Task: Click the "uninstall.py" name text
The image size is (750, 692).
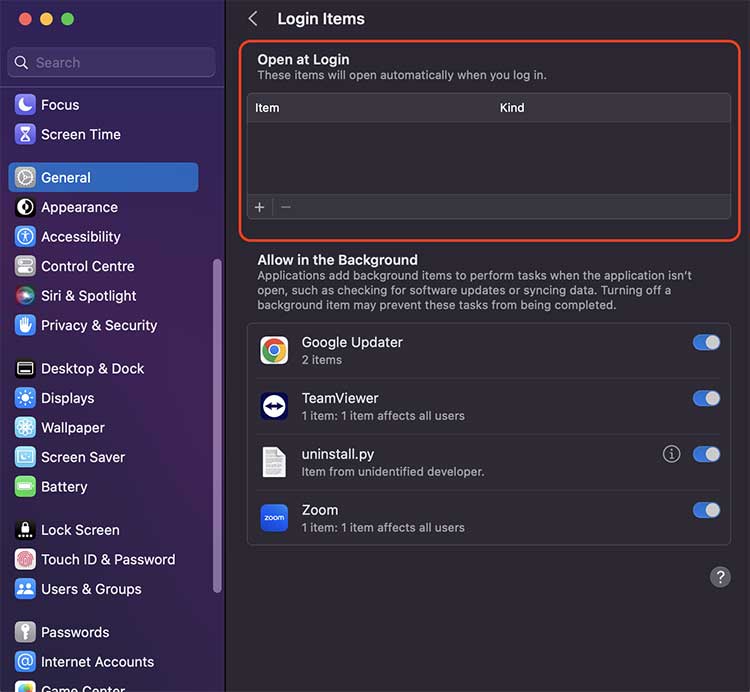Action: (x=338, y=454)
